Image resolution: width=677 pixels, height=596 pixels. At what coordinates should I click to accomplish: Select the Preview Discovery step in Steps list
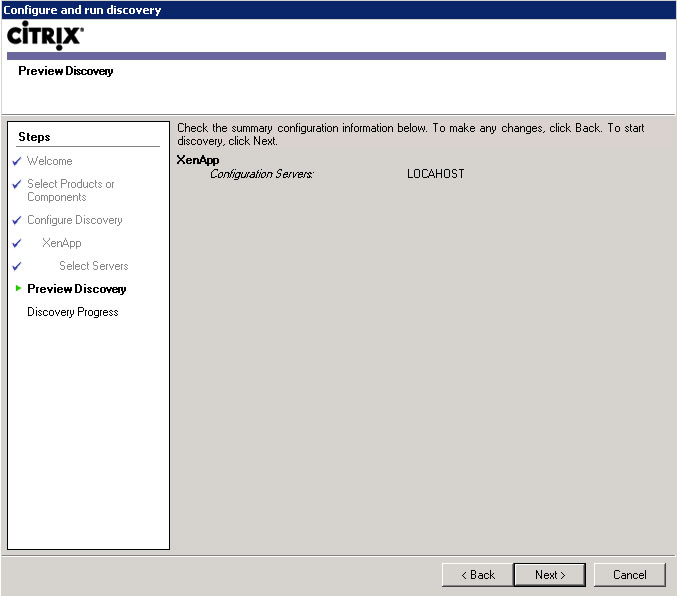click(x=76, y=289)
